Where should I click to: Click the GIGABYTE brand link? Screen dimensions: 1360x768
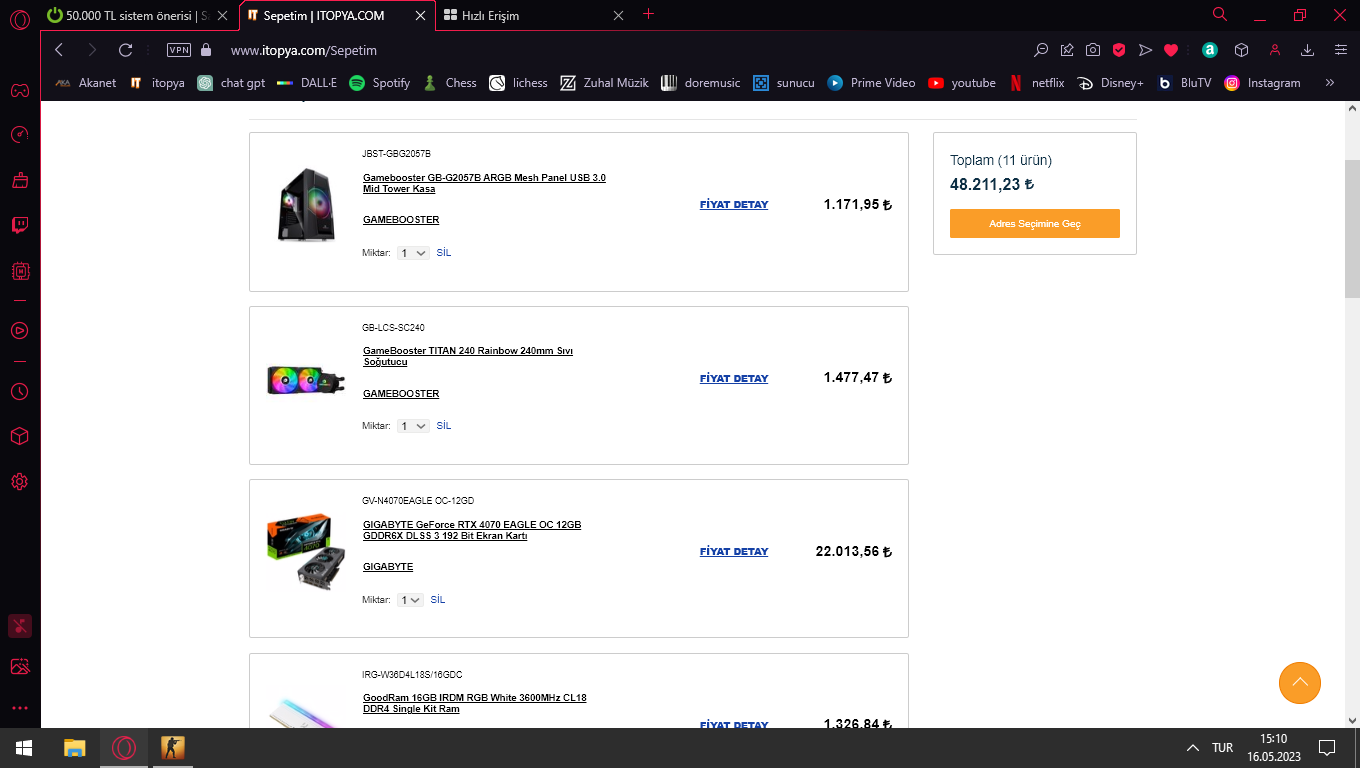pos(388,567)
